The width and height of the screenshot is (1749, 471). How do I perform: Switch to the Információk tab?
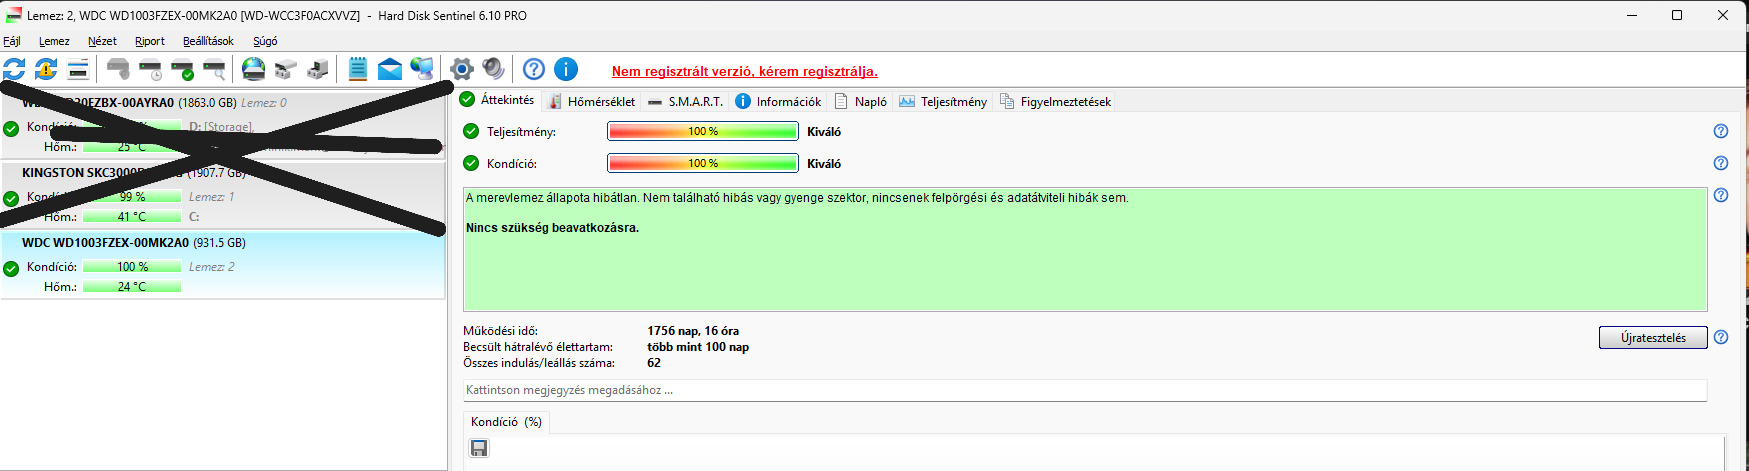coord(778,101)
